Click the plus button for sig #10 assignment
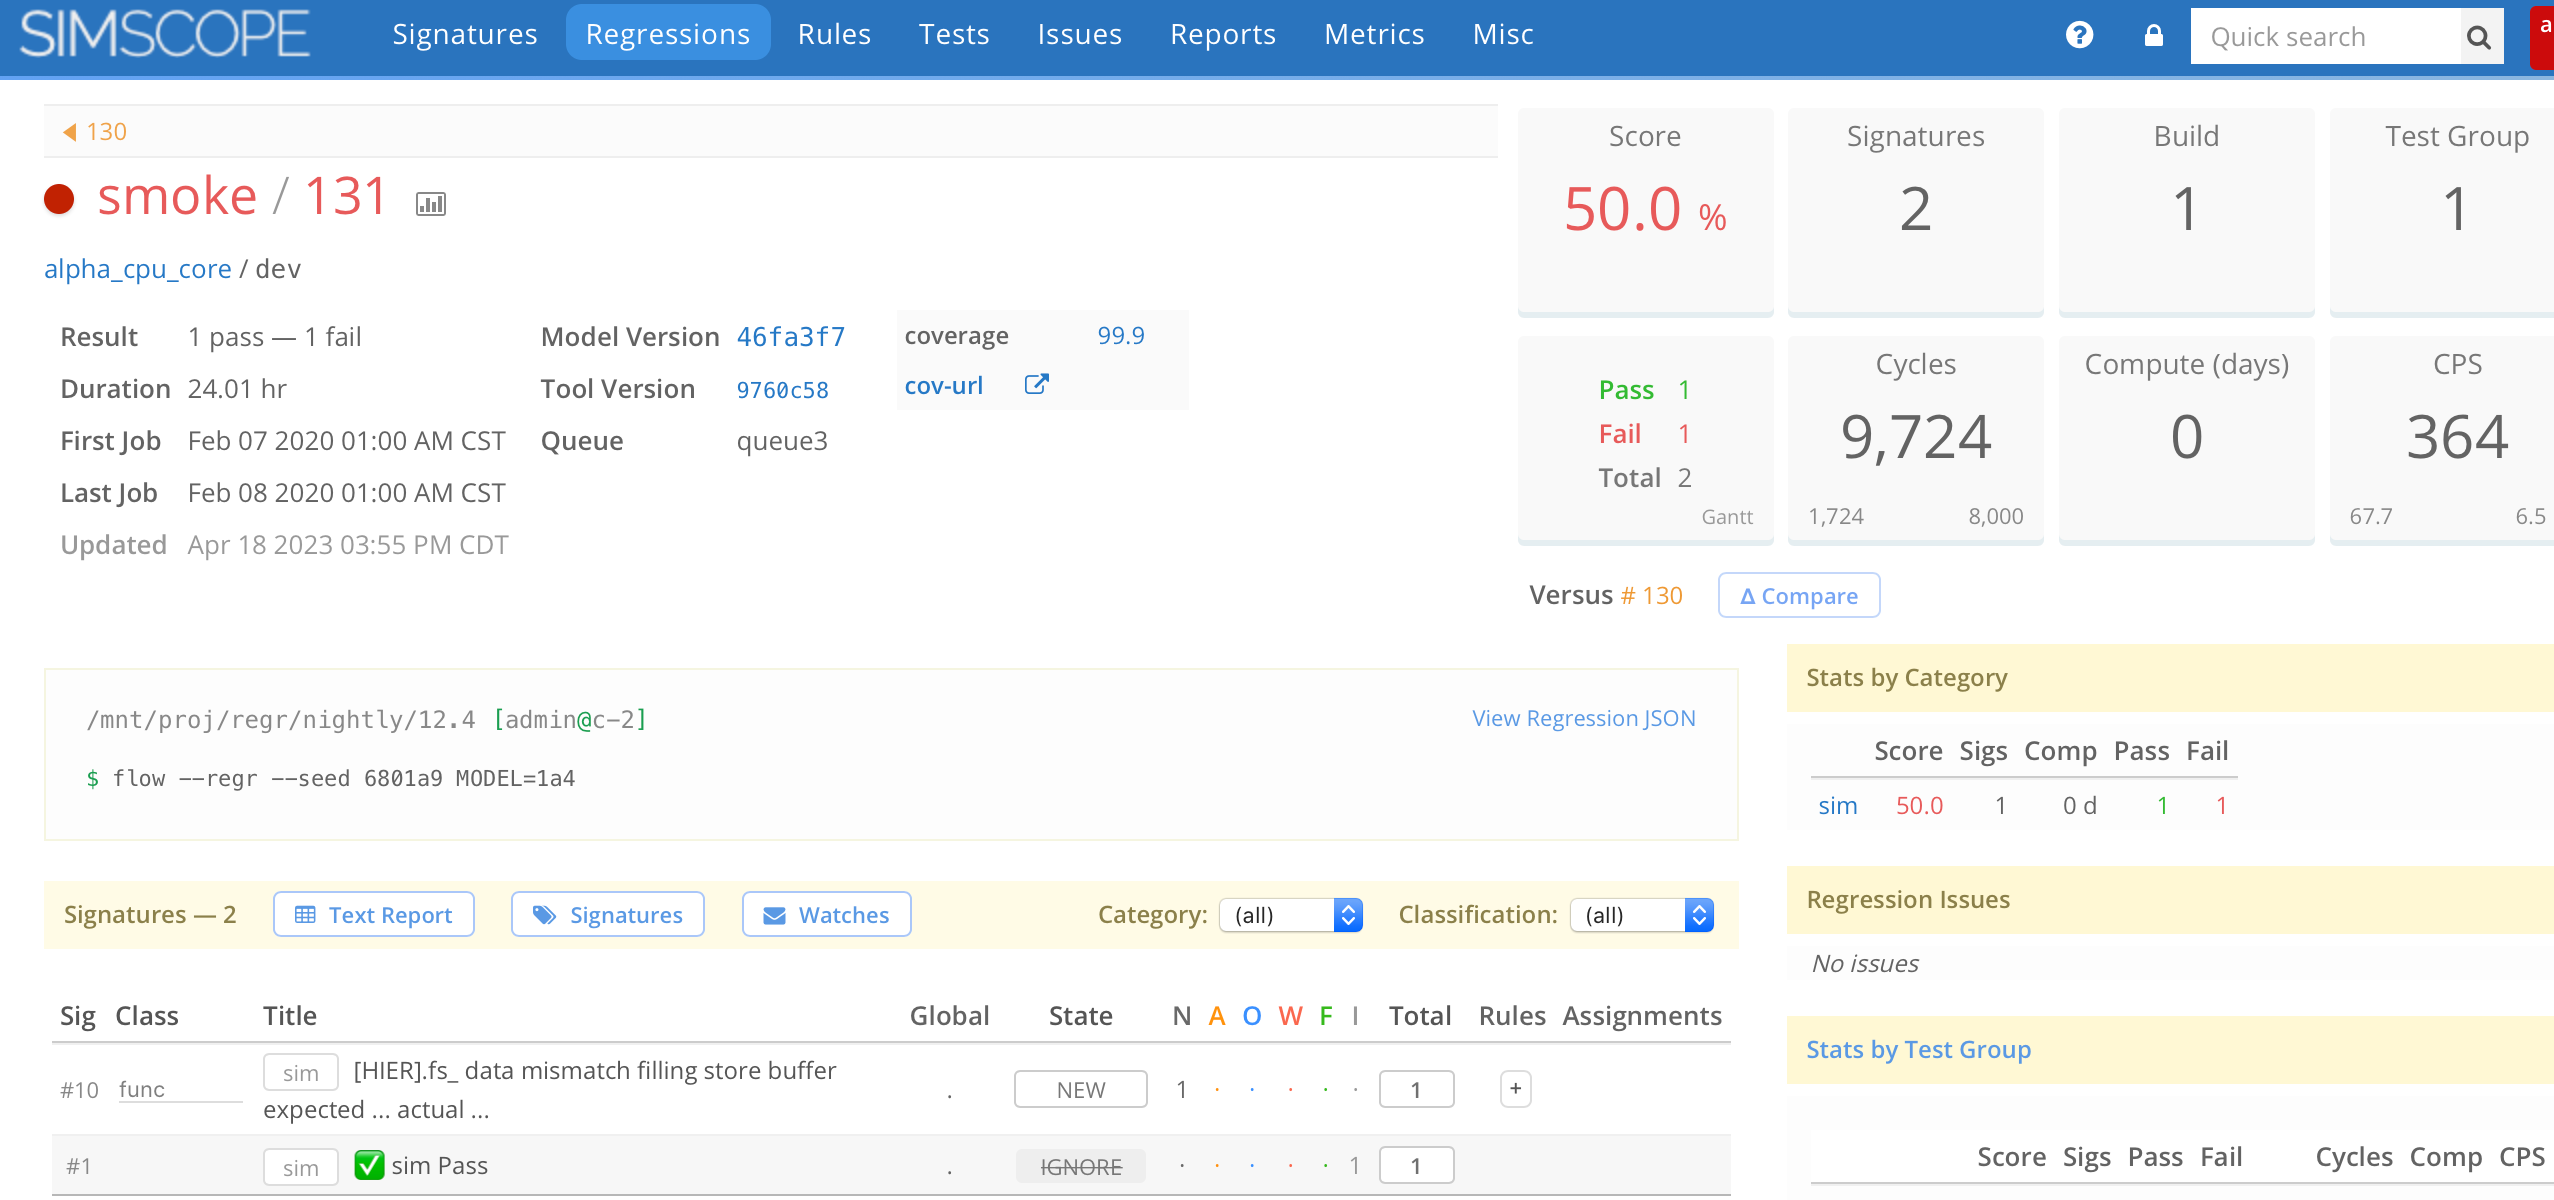This screenshot has height=1200, width=2554. [1516, 1089]
